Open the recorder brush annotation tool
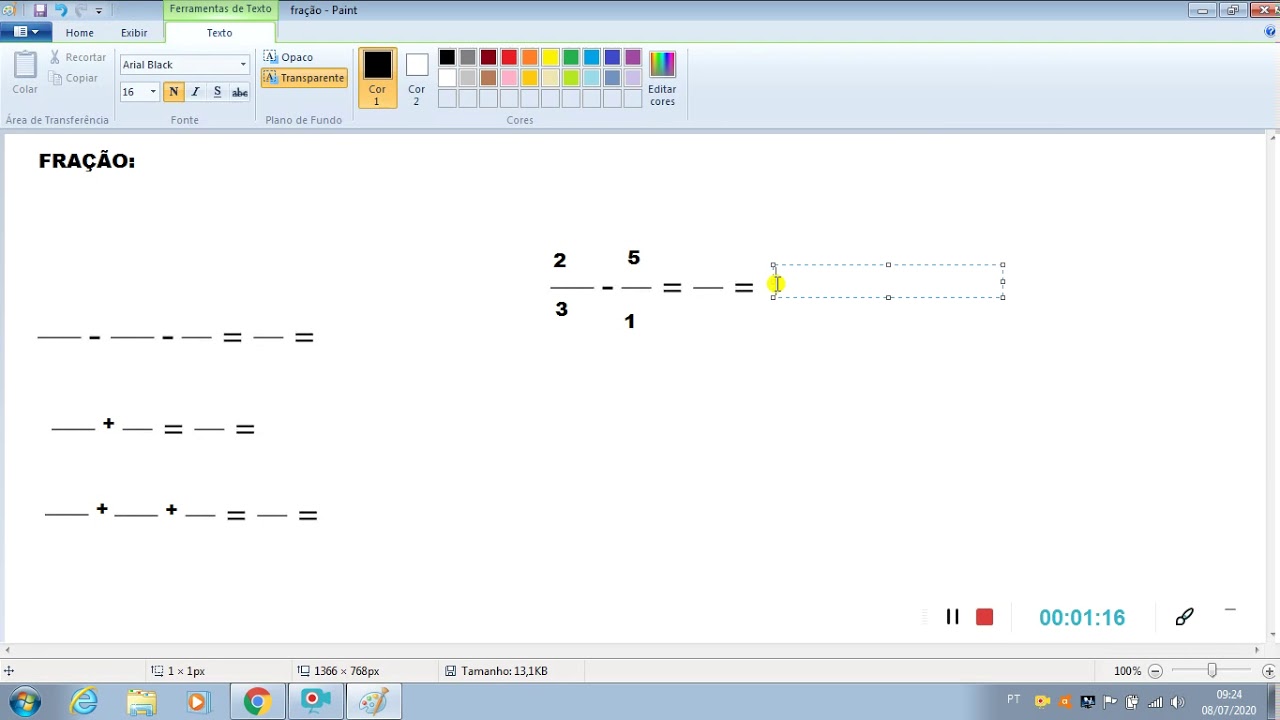The image size is (1280, 720). tap(1184, 617)
